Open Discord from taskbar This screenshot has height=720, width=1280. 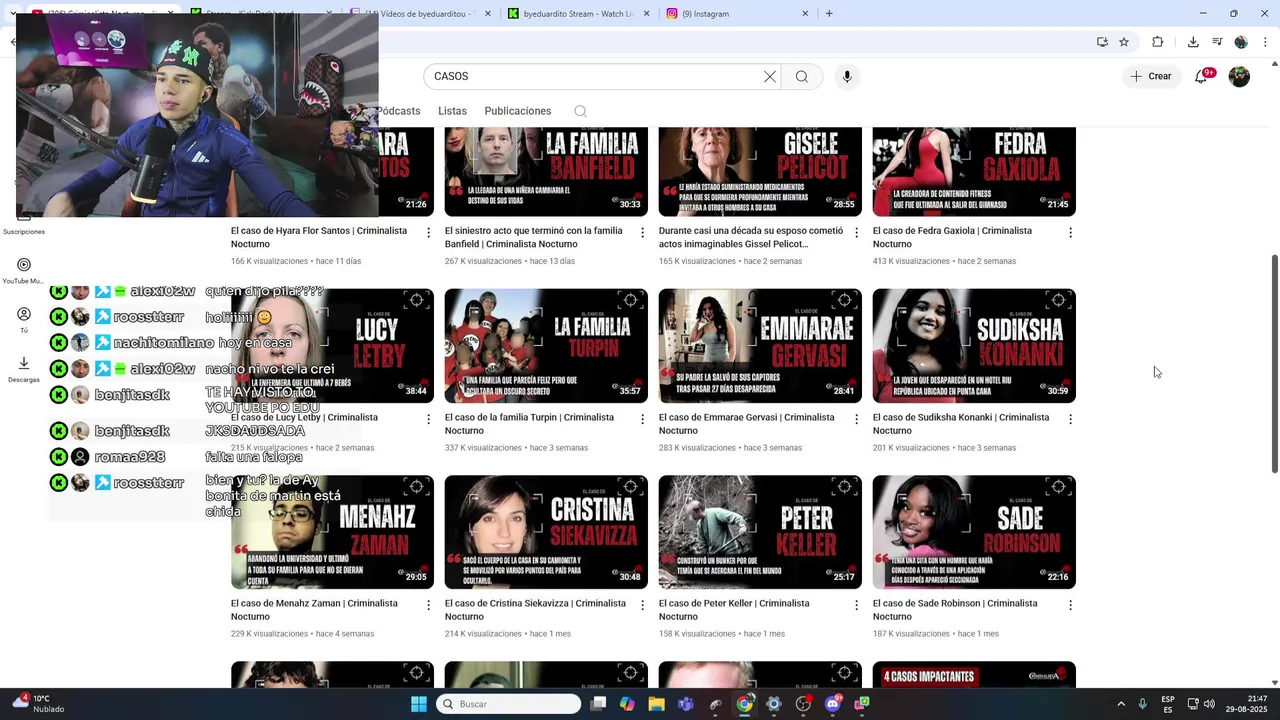coord(833,704)
